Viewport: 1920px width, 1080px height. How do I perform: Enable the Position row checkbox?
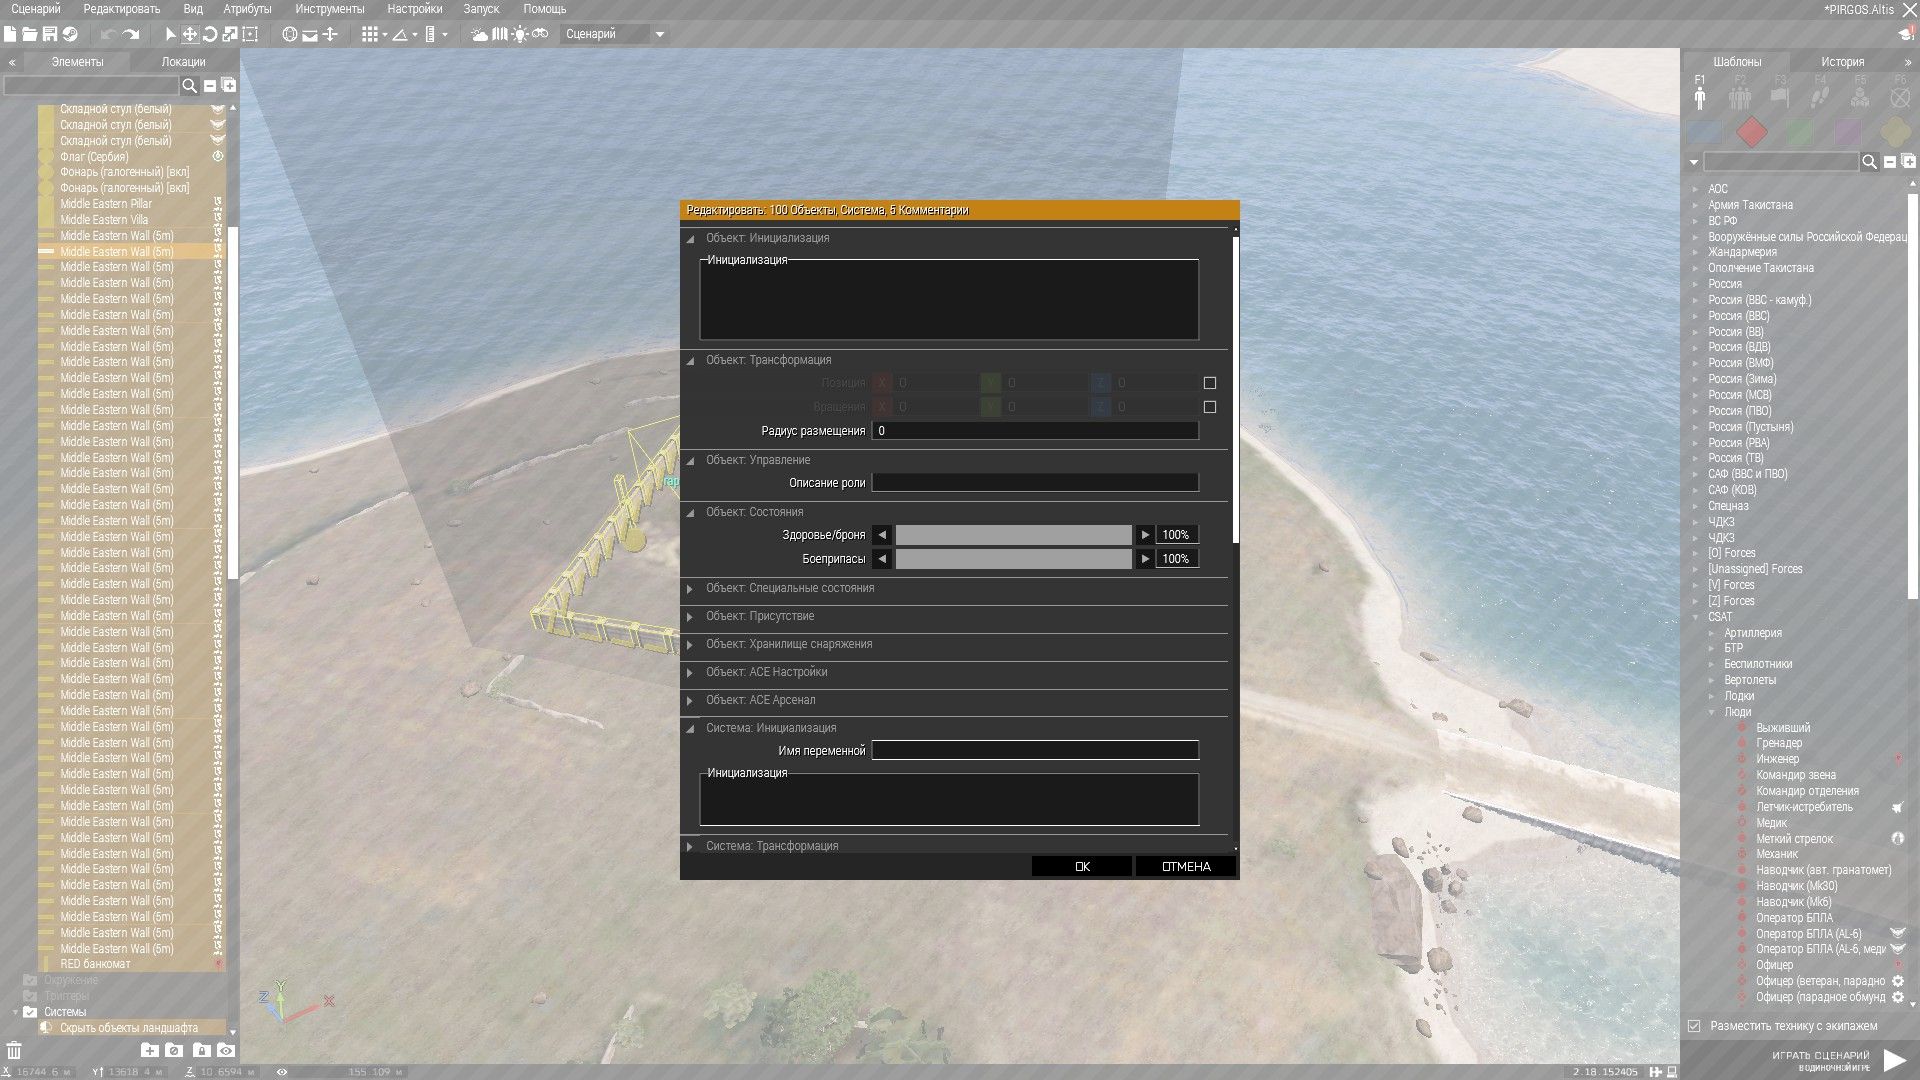(1210, 383)
